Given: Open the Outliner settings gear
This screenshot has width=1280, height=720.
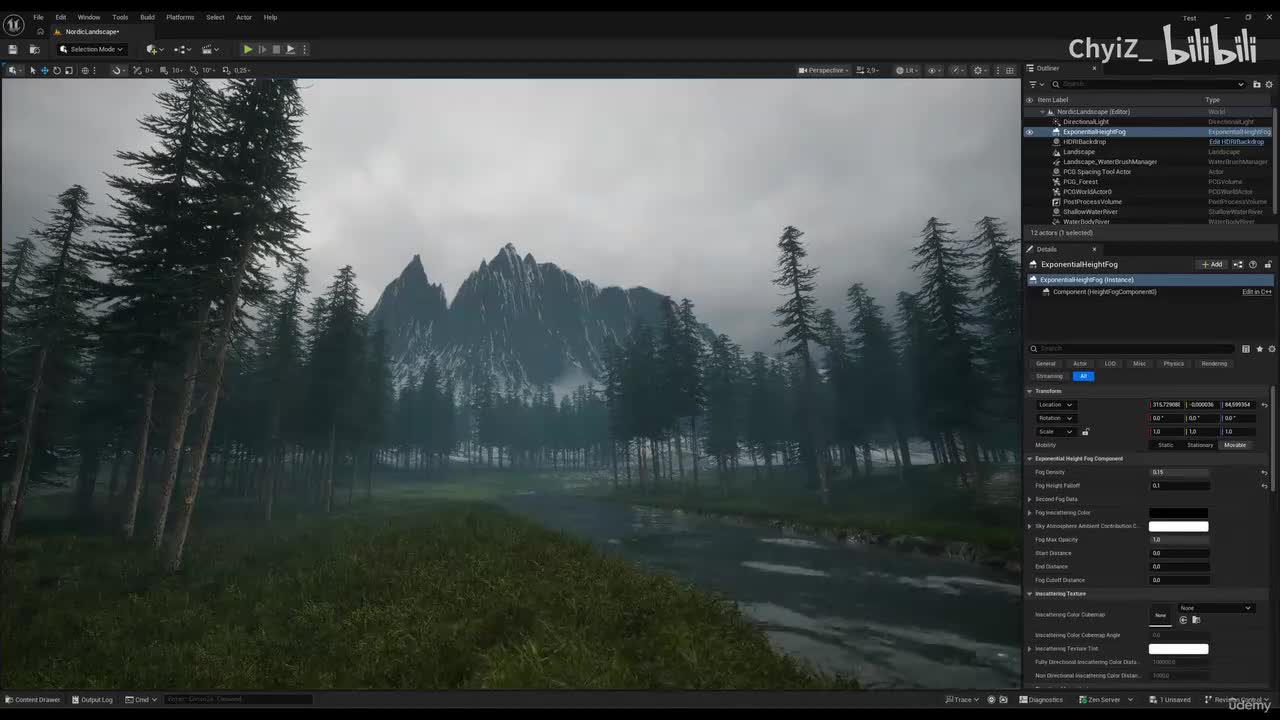Looking at the screenshot, I should [x=1271, y=84].
